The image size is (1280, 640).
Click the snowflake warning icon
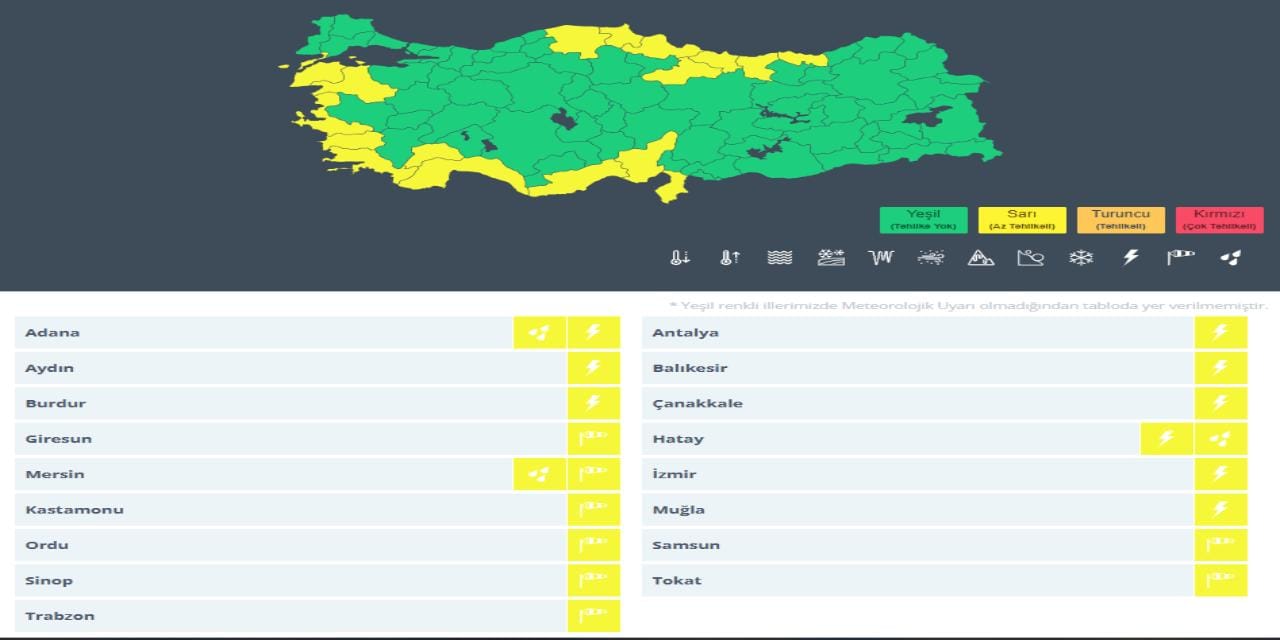(x=1080, y=257)
